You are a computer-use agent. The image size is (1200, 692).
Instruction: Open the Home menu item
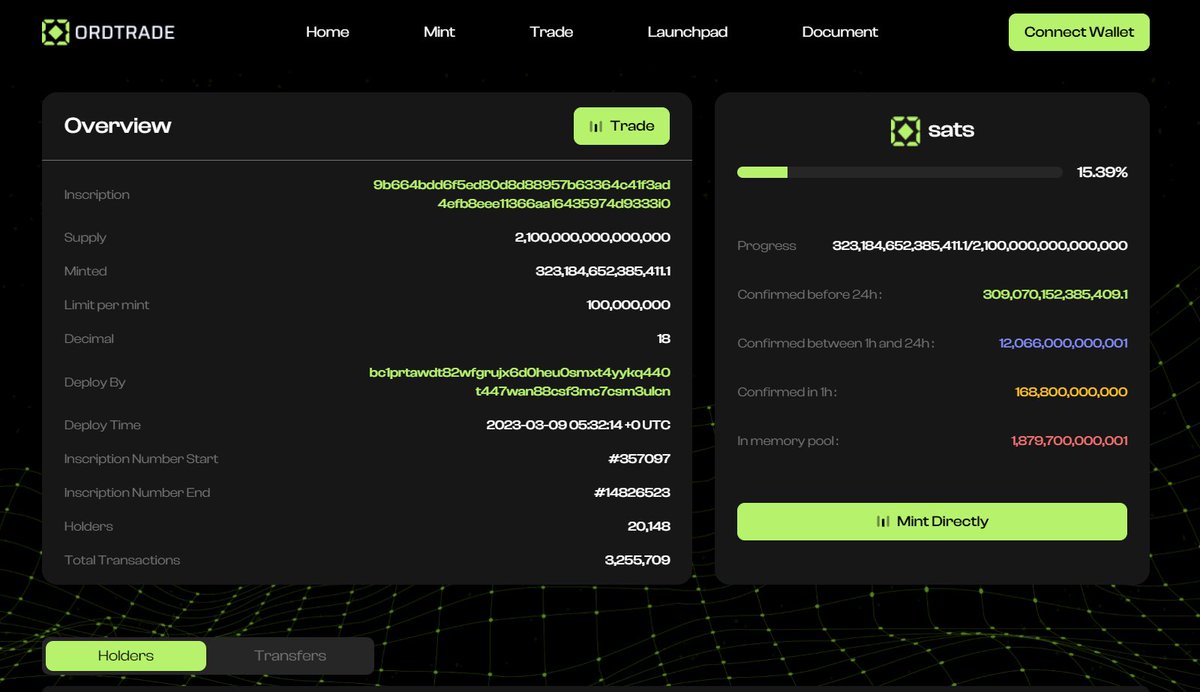click(327, 32)
